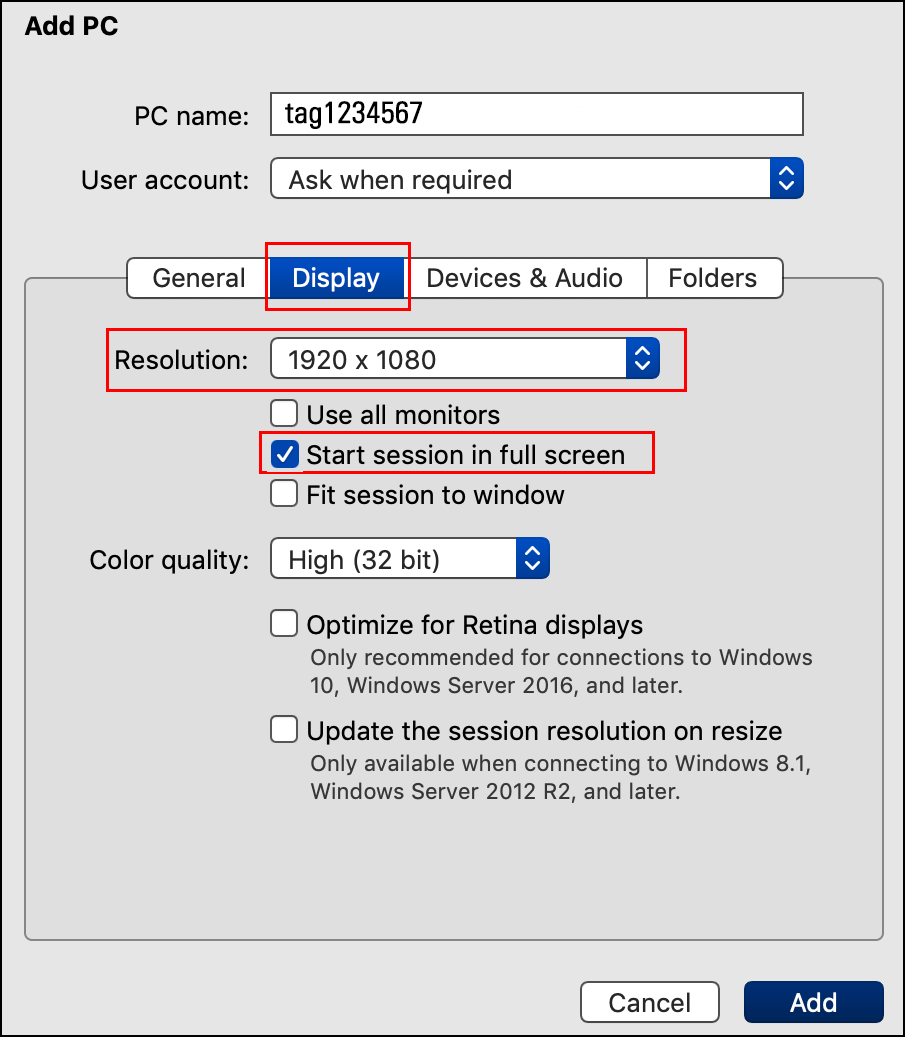Open the User account dropdown
This screenshot has height=1037, width=905.
point(536,180)
